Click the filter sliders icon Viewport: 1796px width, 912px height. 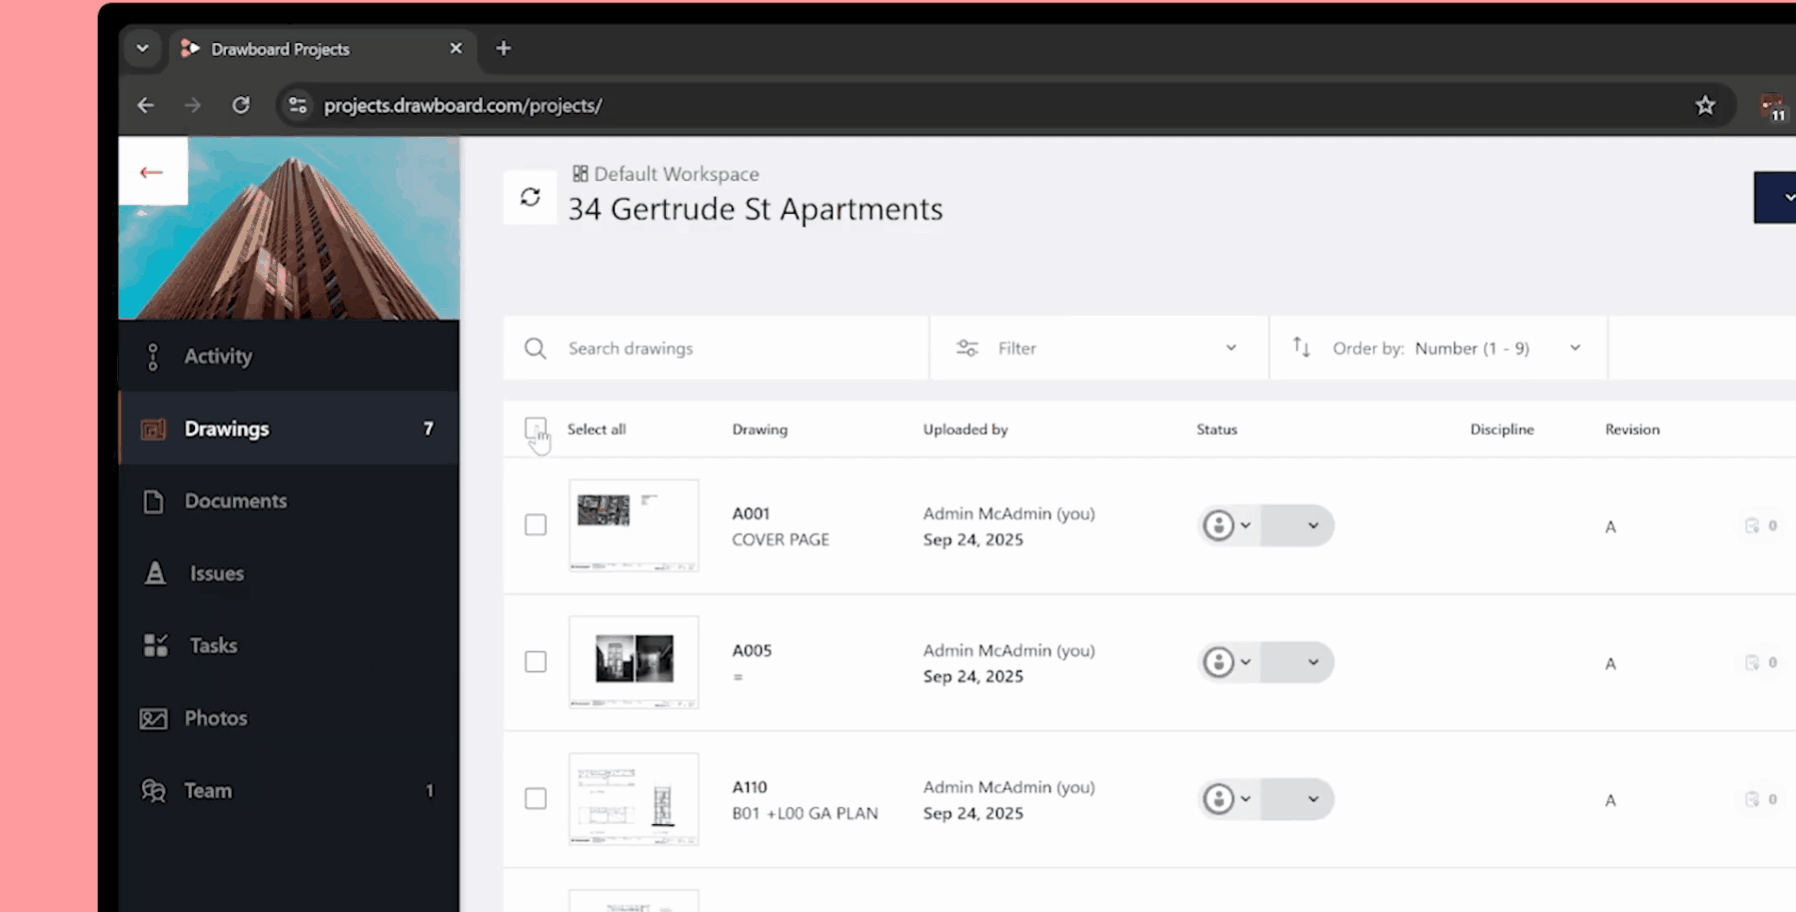(x=967, y=348)
